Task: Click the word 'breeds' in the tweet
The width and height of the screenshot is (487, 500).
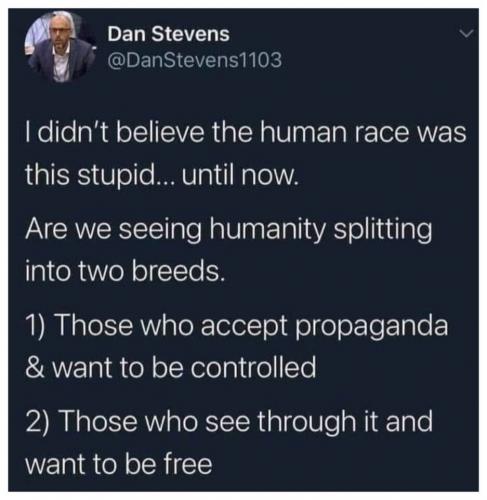Action: tap(175, 269)
